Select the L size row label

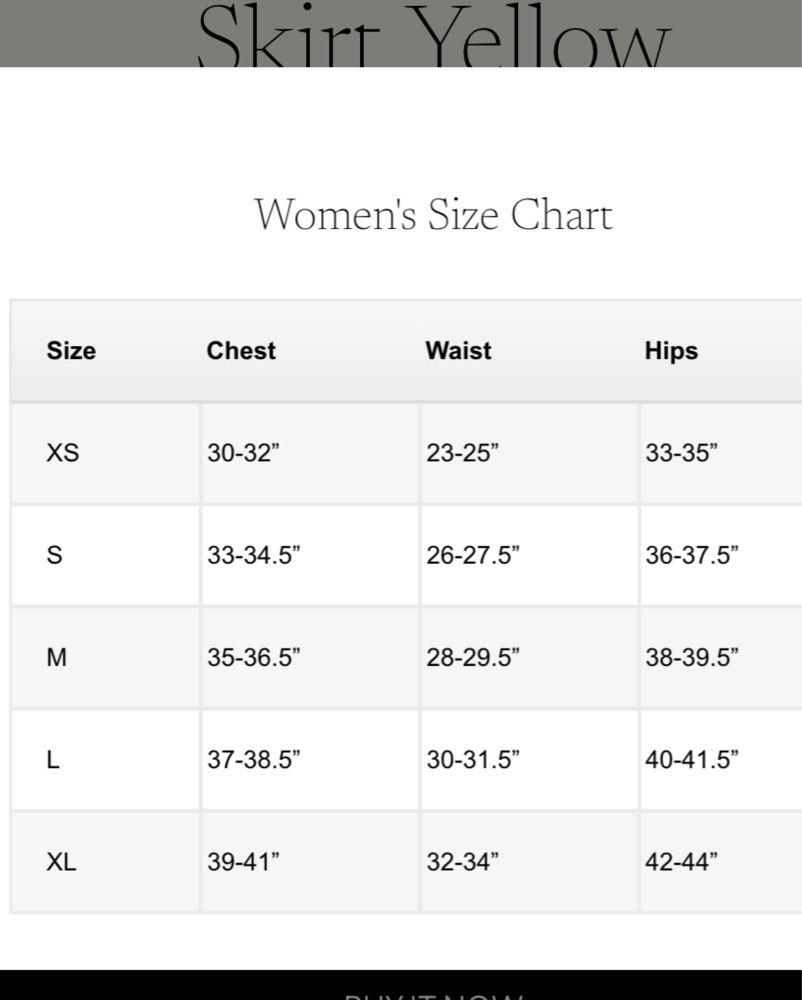tap(53, 759)
